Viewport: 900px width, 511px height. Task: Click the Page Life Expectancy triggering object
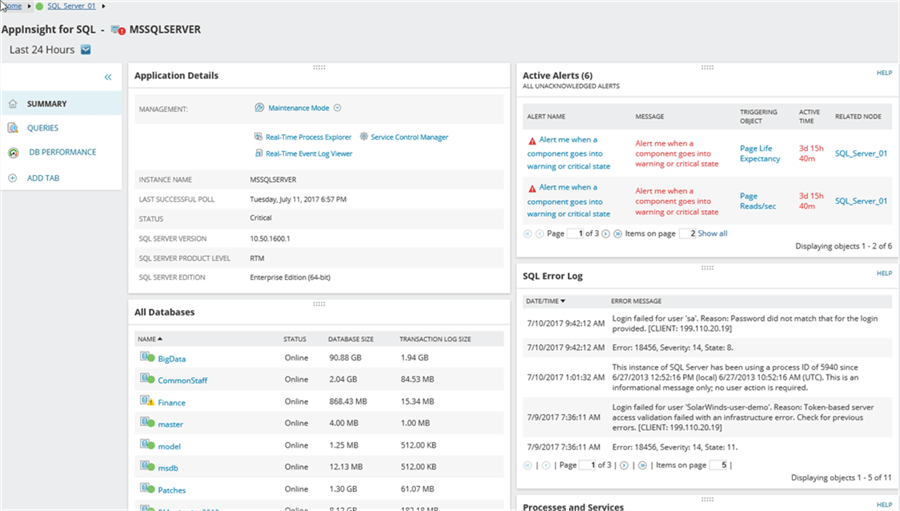pyautogui.click(x=759, y=154)
